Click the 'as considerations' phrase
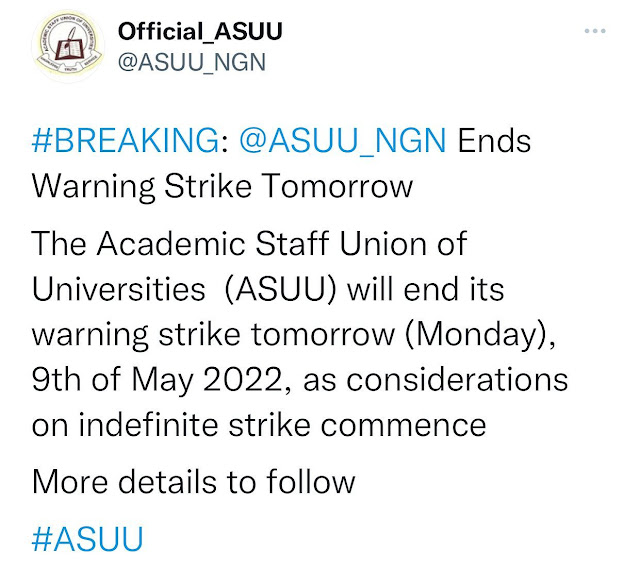 (436, 380)
